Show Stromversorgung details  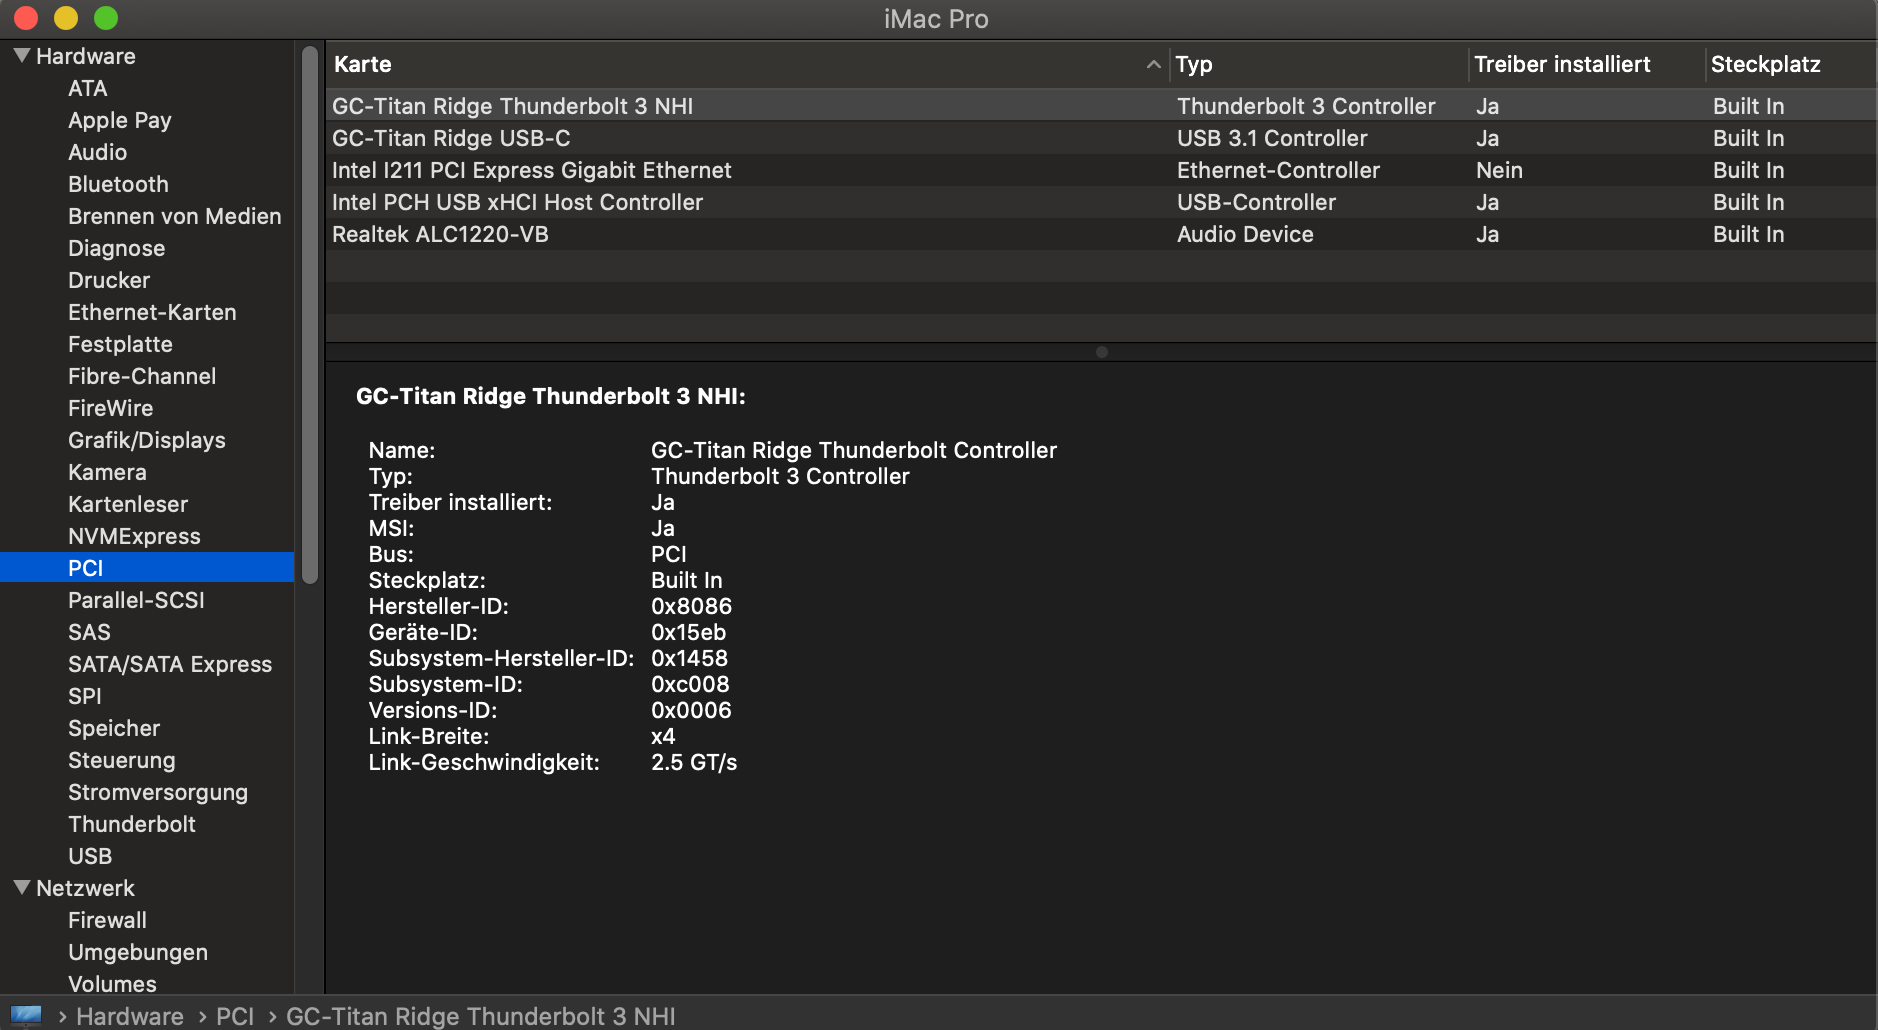coord(158,792)
